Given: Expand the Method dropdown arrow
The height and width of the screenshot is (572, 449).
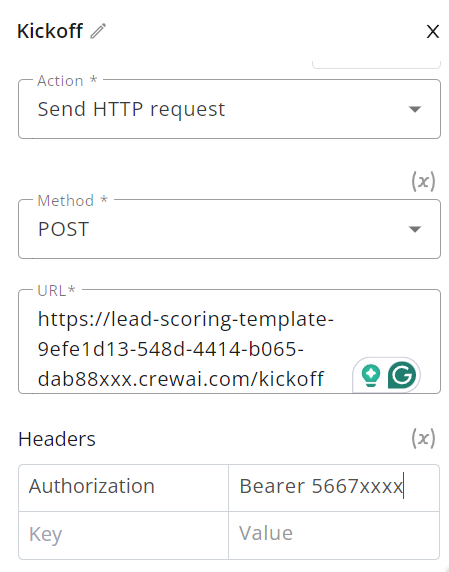Looking at the screenshot, I should (415, 229).
